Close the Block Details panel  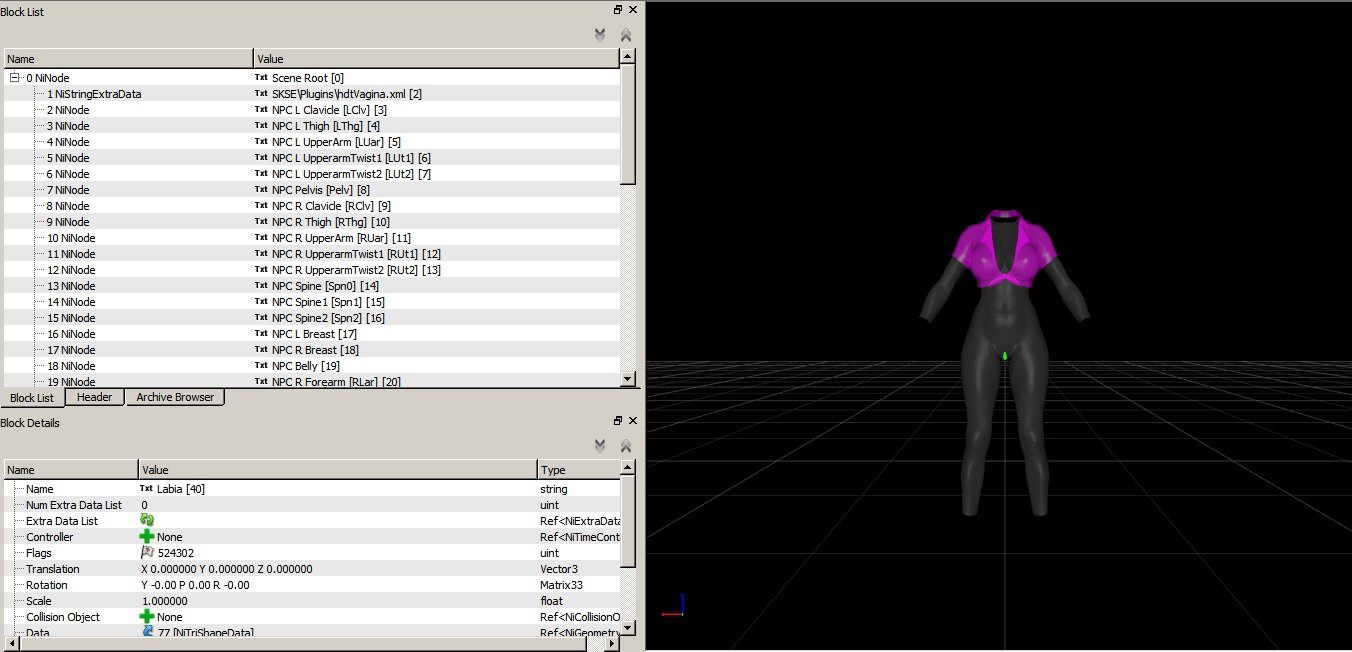point(634,421)
